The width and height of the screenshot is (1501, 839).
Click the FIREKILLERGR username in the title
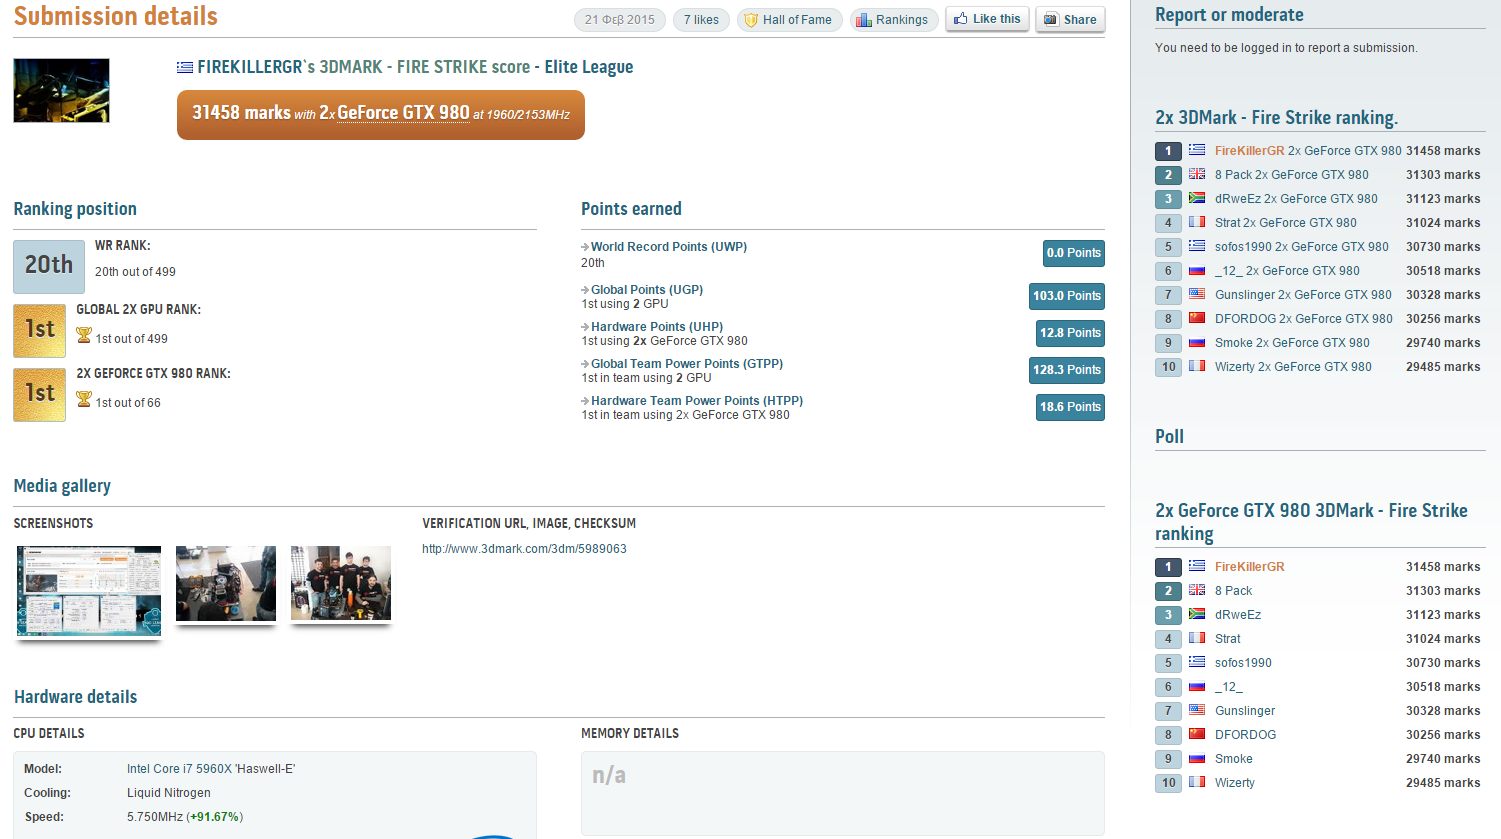click(250, 67)
